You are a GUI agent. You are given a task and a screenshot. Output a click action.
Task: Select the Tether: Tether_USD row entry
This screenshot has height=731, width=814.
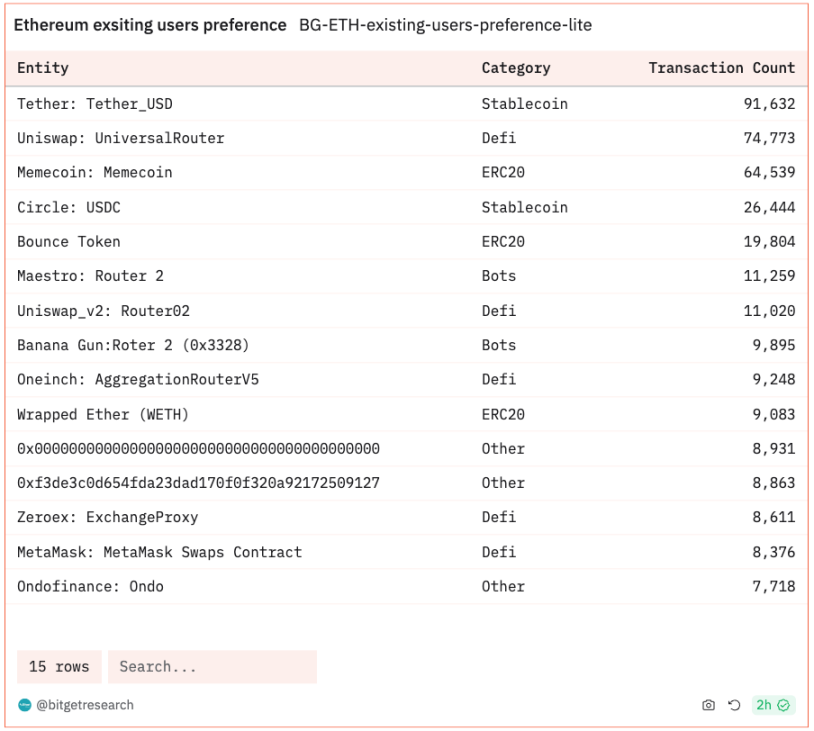[95, 104]
